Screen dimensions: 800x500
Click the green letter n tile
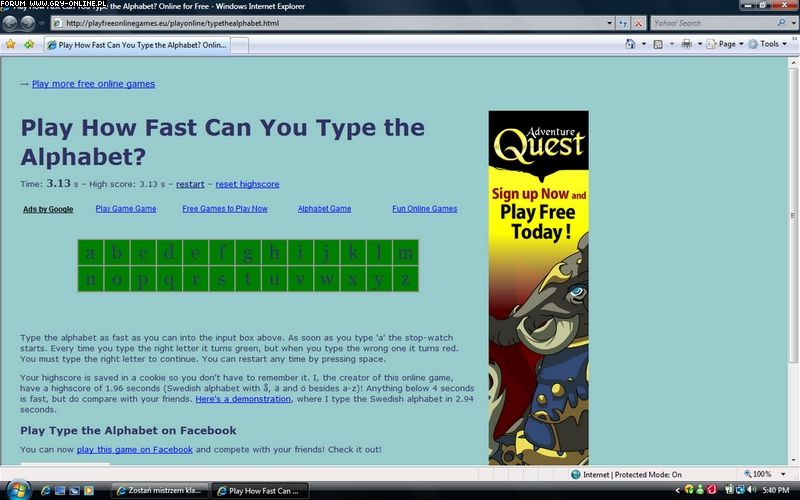(91, 279)
